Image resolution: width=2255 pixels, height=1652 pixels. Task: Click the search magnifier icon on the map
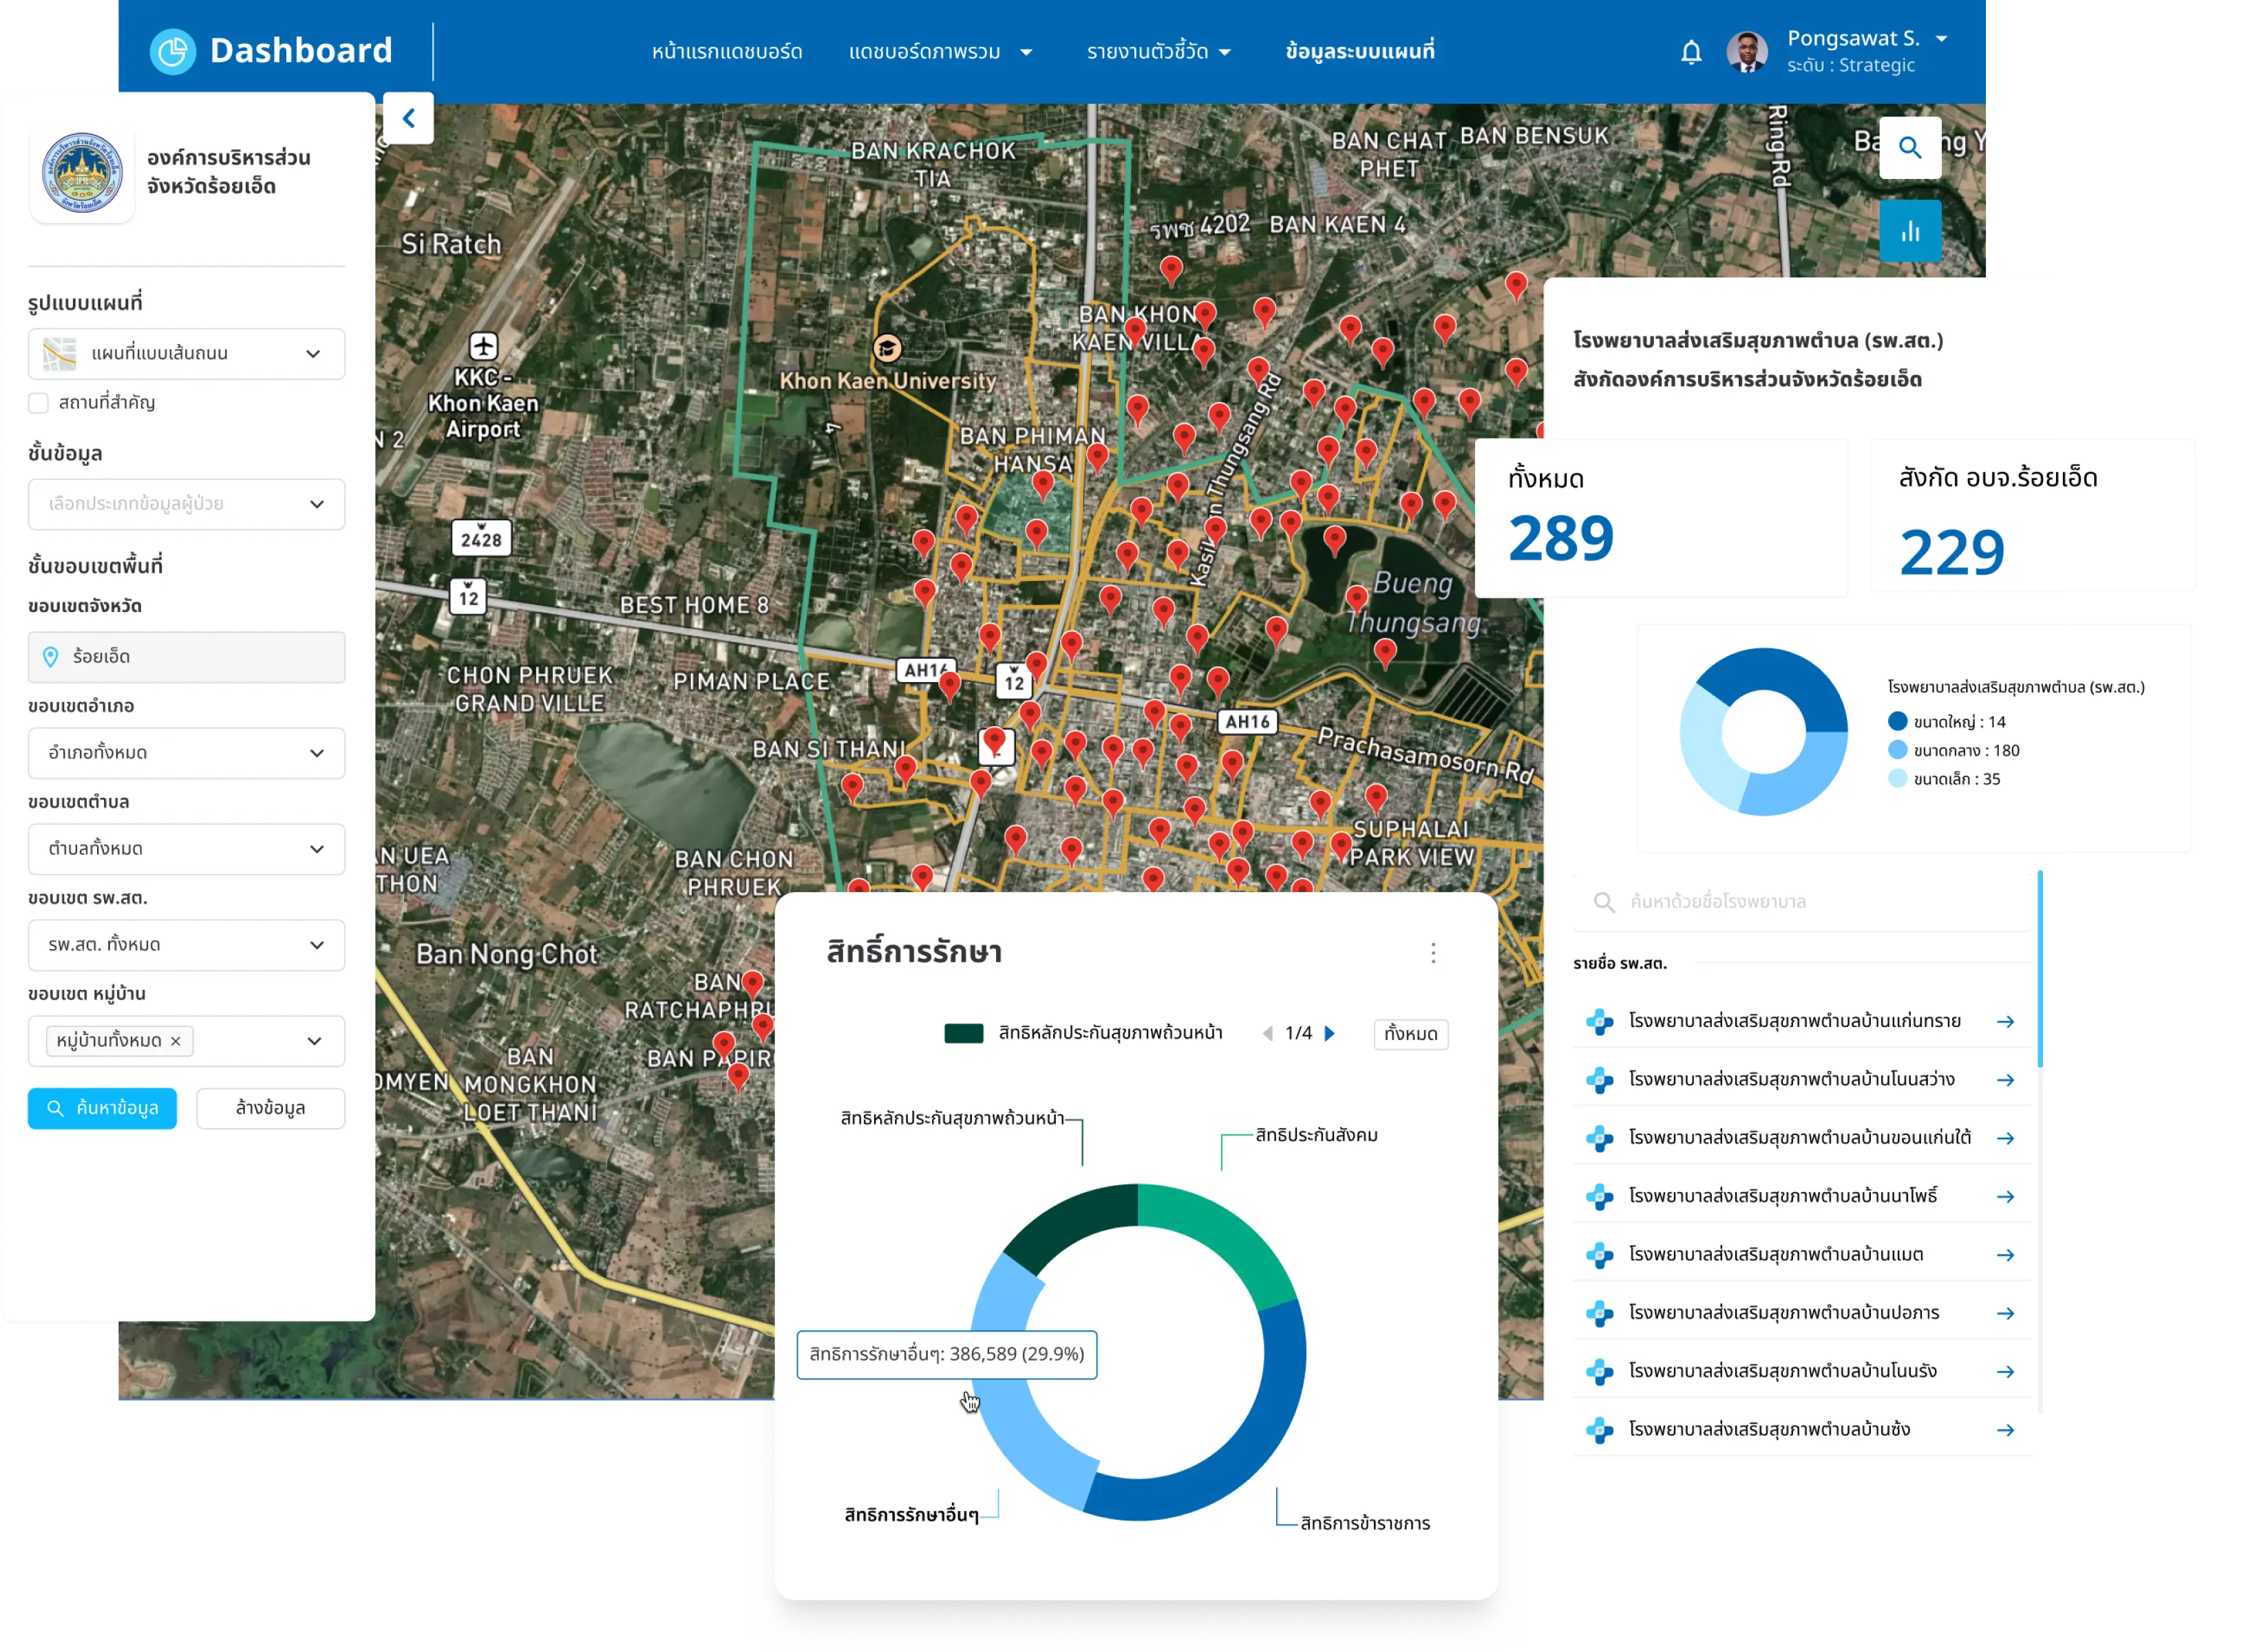point(1910,148)
